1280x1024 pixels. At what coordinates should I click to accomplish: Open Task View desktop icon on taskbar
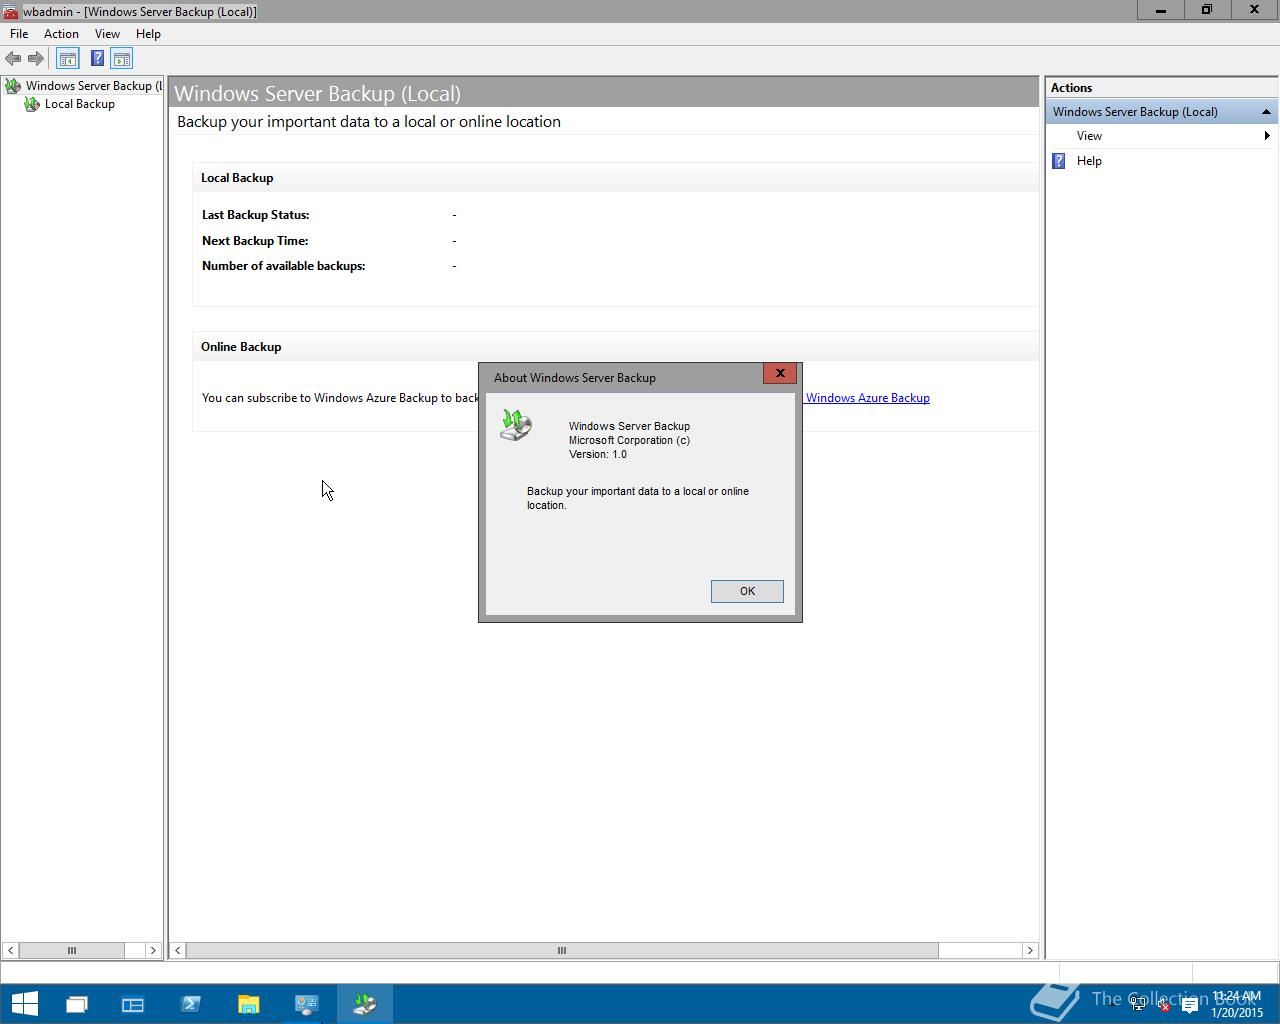(77, 1004)
